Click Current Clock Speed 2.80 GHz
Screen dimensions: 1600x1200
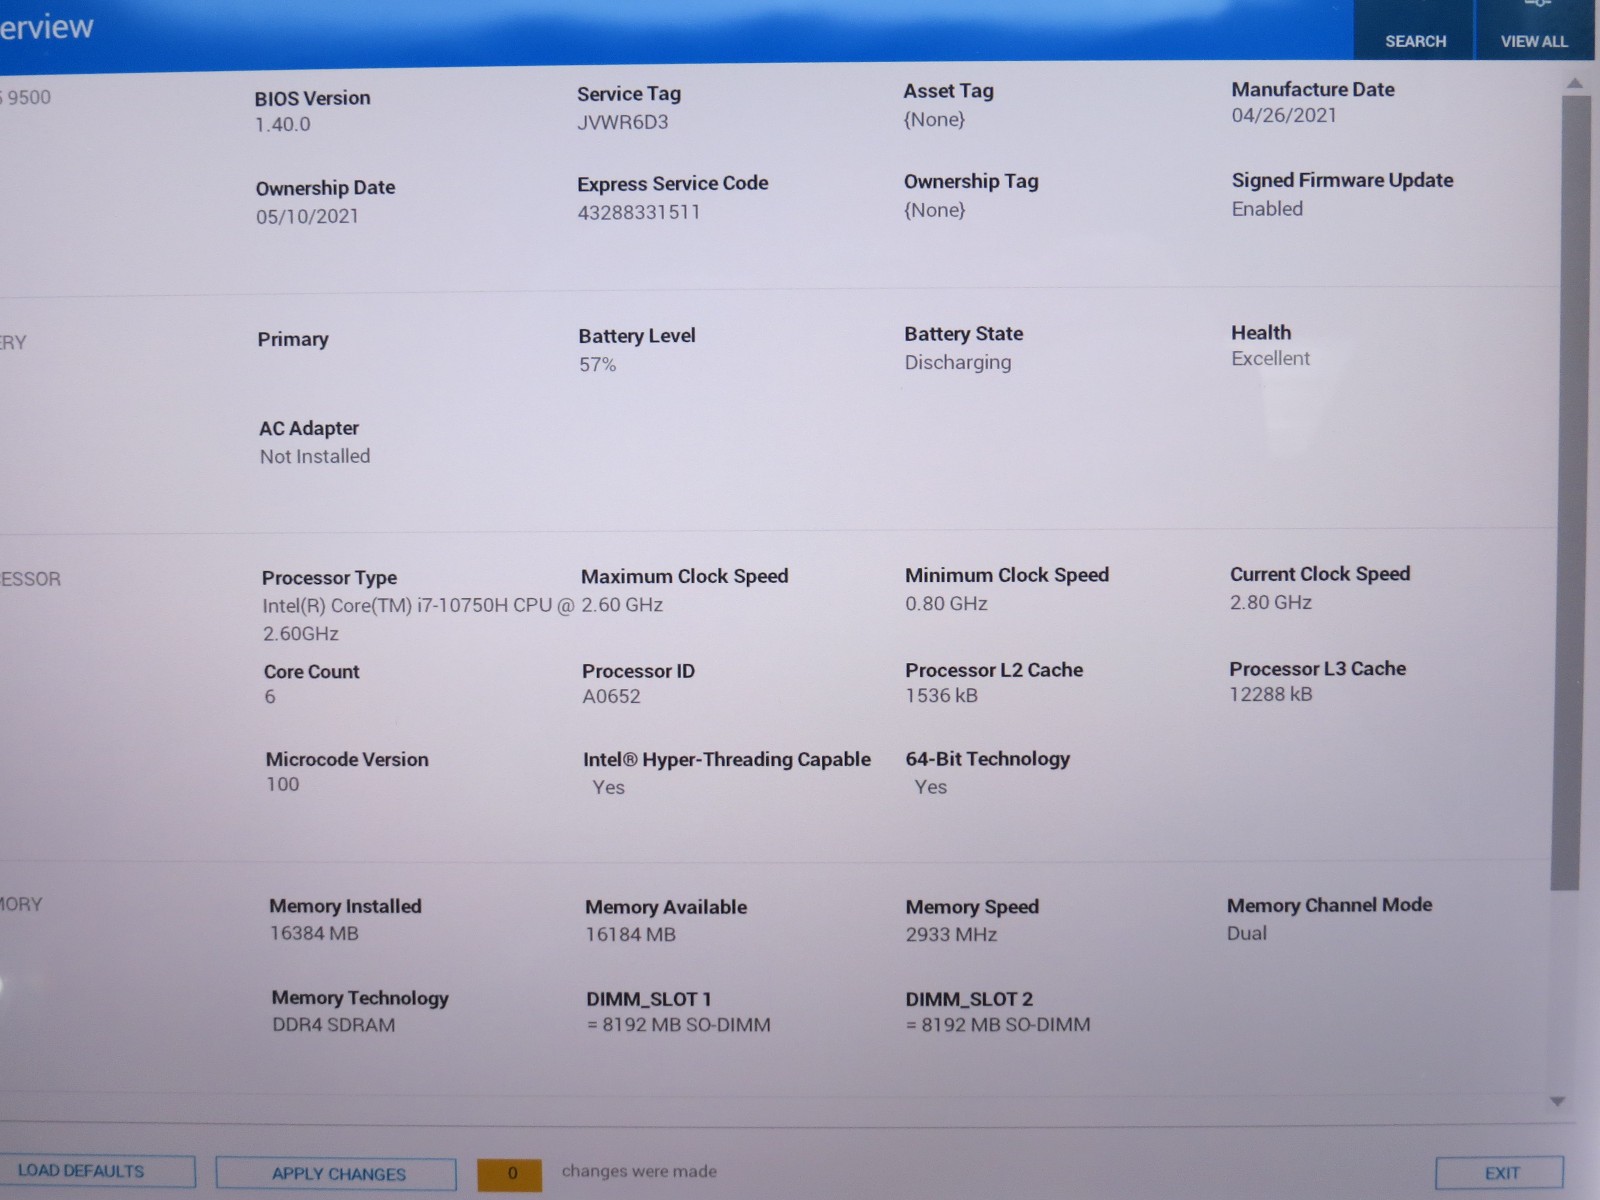click(x=1270, y=602)
